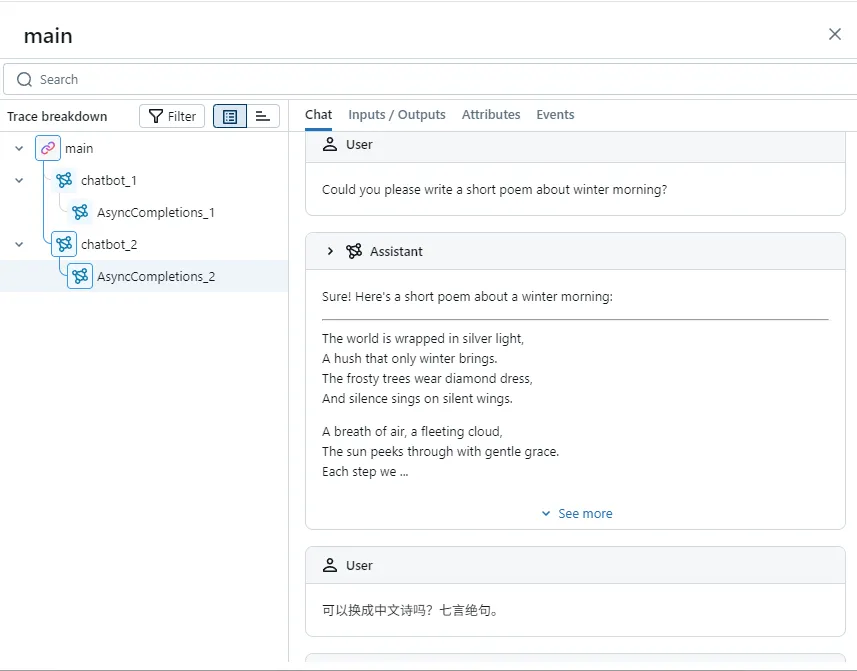Click the link icon beside main span
The image size is (857, 671).
[x=48, y=148]
